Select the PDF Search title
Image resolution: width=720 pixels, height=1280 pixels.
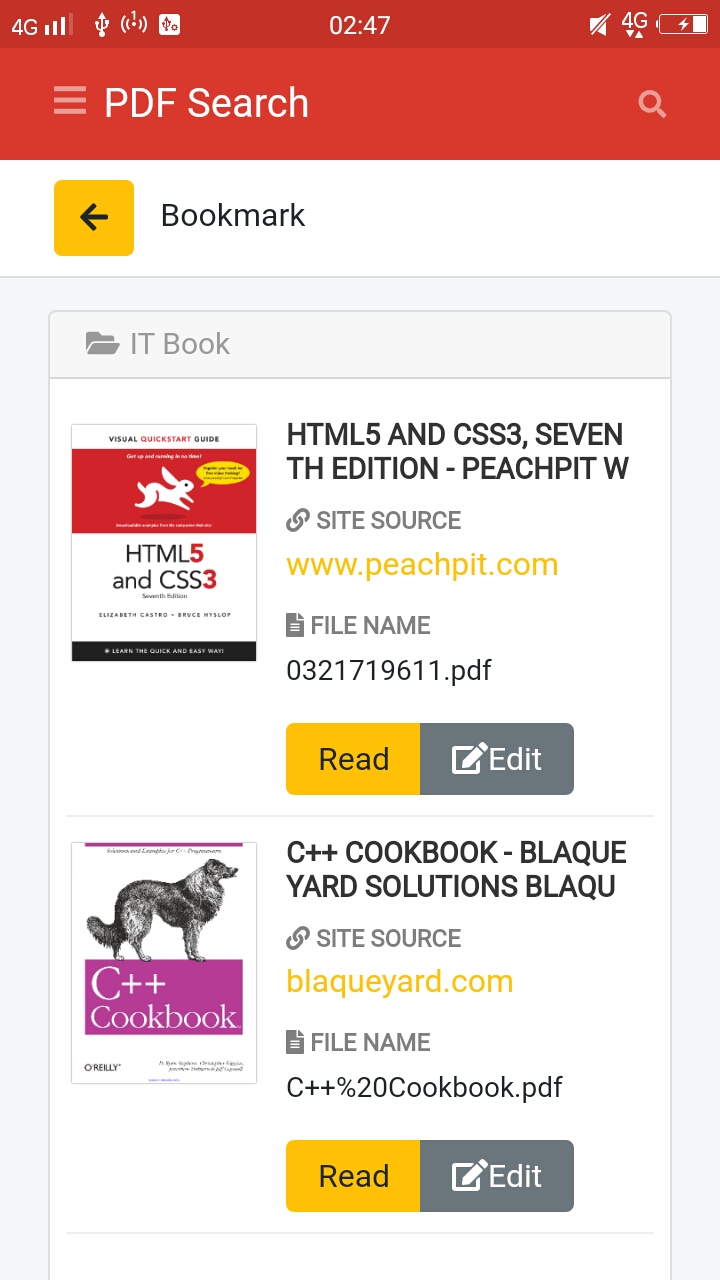coord(205,102)
